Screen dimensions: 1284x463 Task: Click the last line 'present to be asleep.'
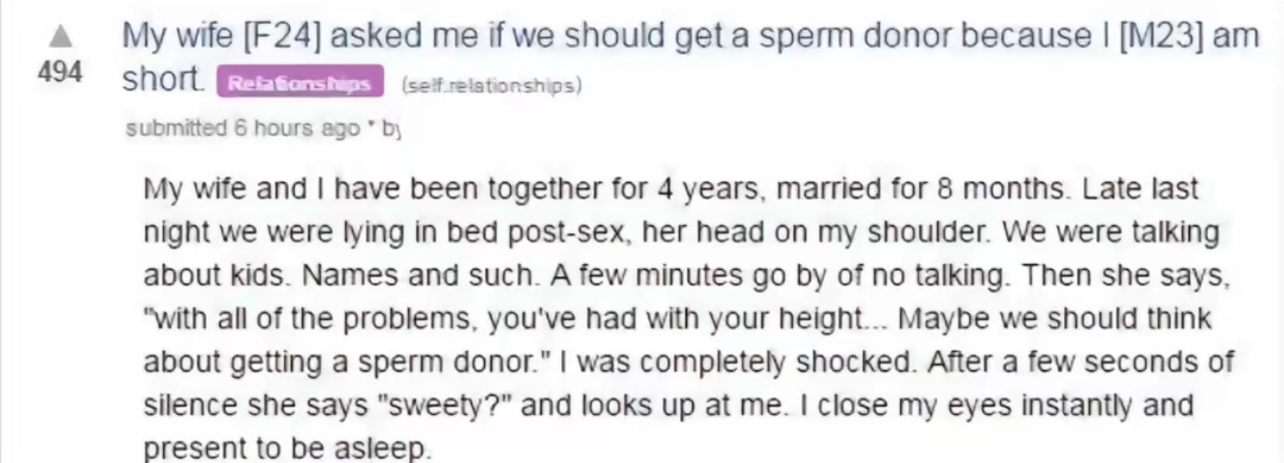click(x=288, y=449)
